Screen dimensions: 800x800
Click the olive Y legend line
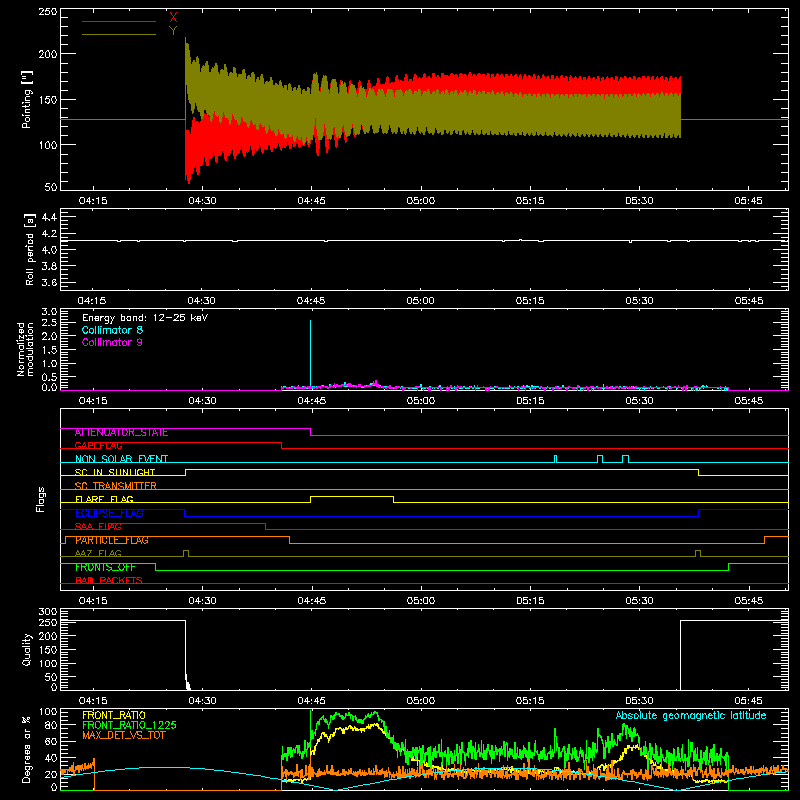coord(119,35)
